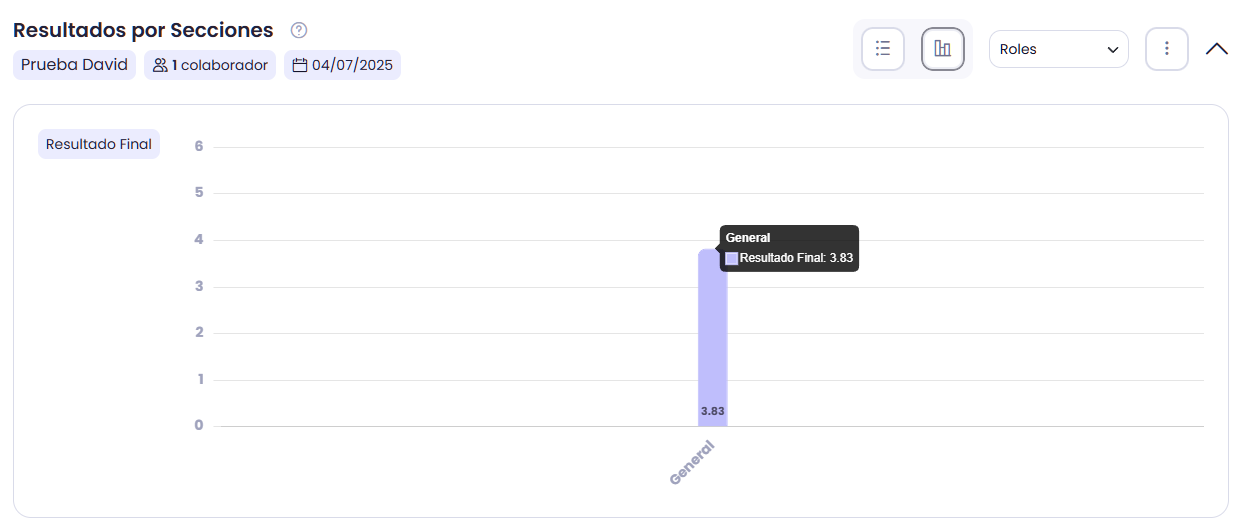Click the help question mark icon
1244x524 pixels.
[x=298, y=30]
